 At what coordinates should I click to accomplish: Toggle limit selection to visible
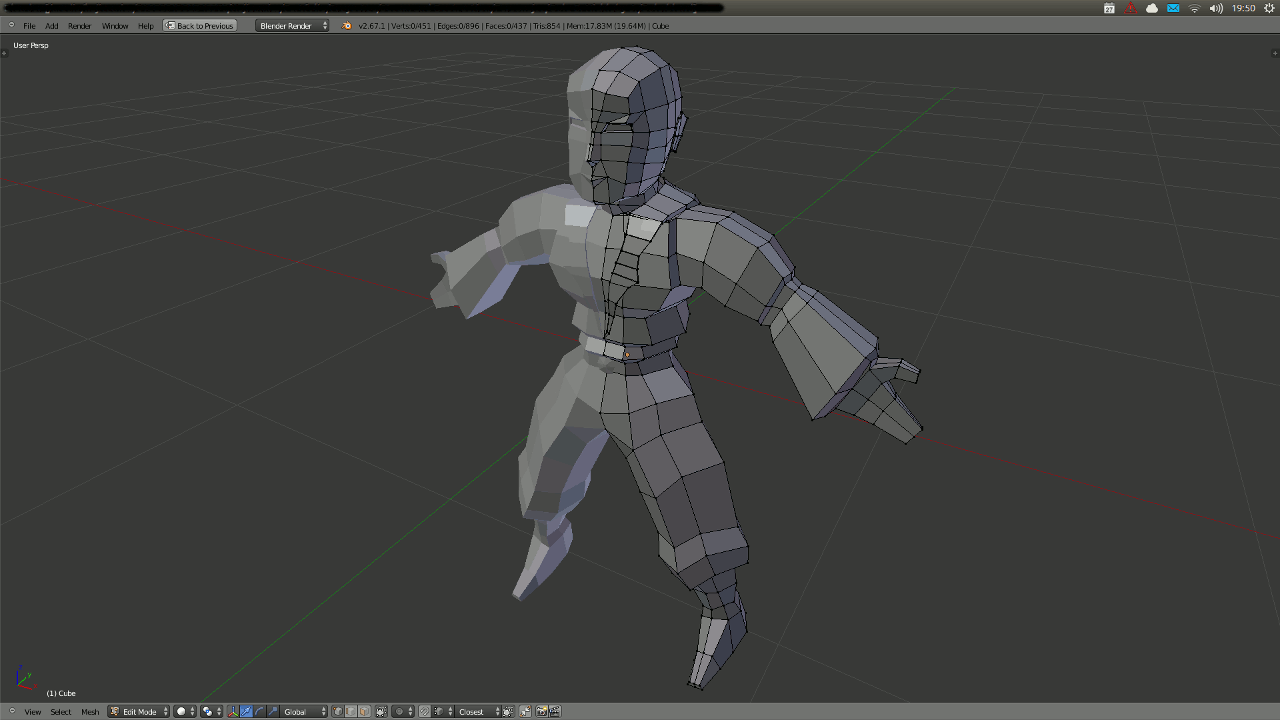coord(381,712)
